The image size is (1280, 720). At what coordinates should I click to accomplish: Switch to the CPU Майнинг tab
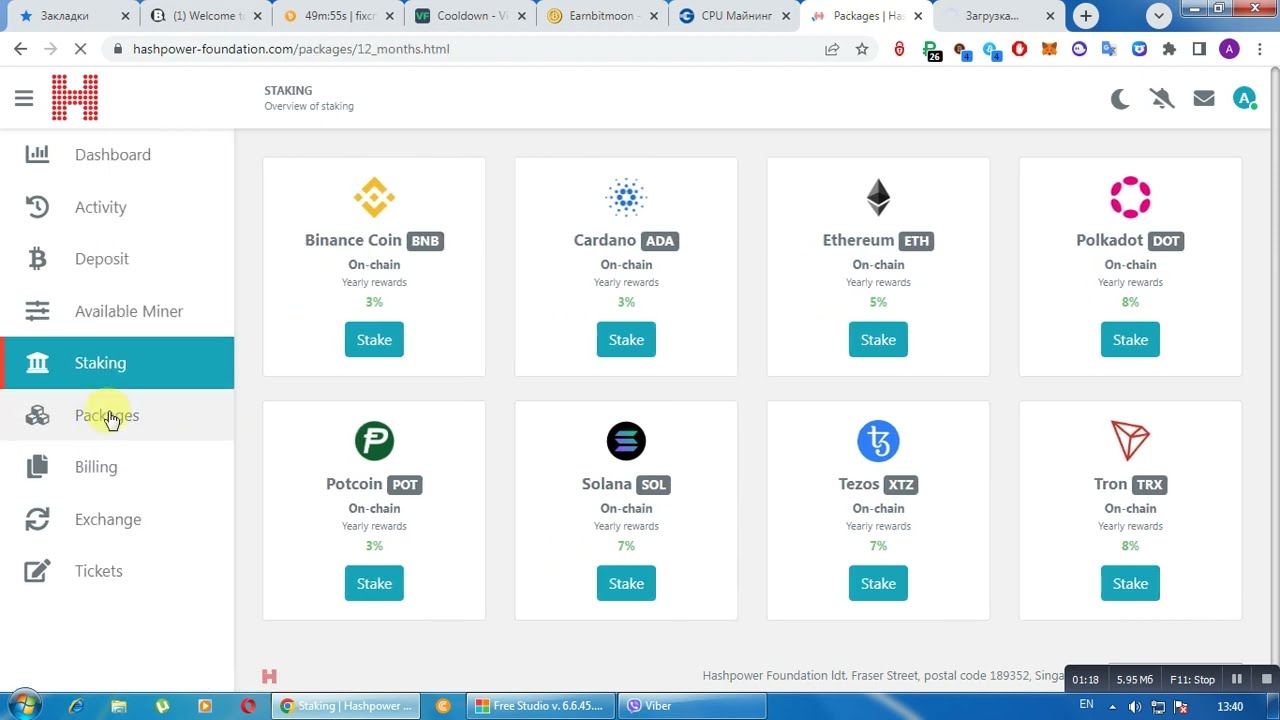point(735,16)
